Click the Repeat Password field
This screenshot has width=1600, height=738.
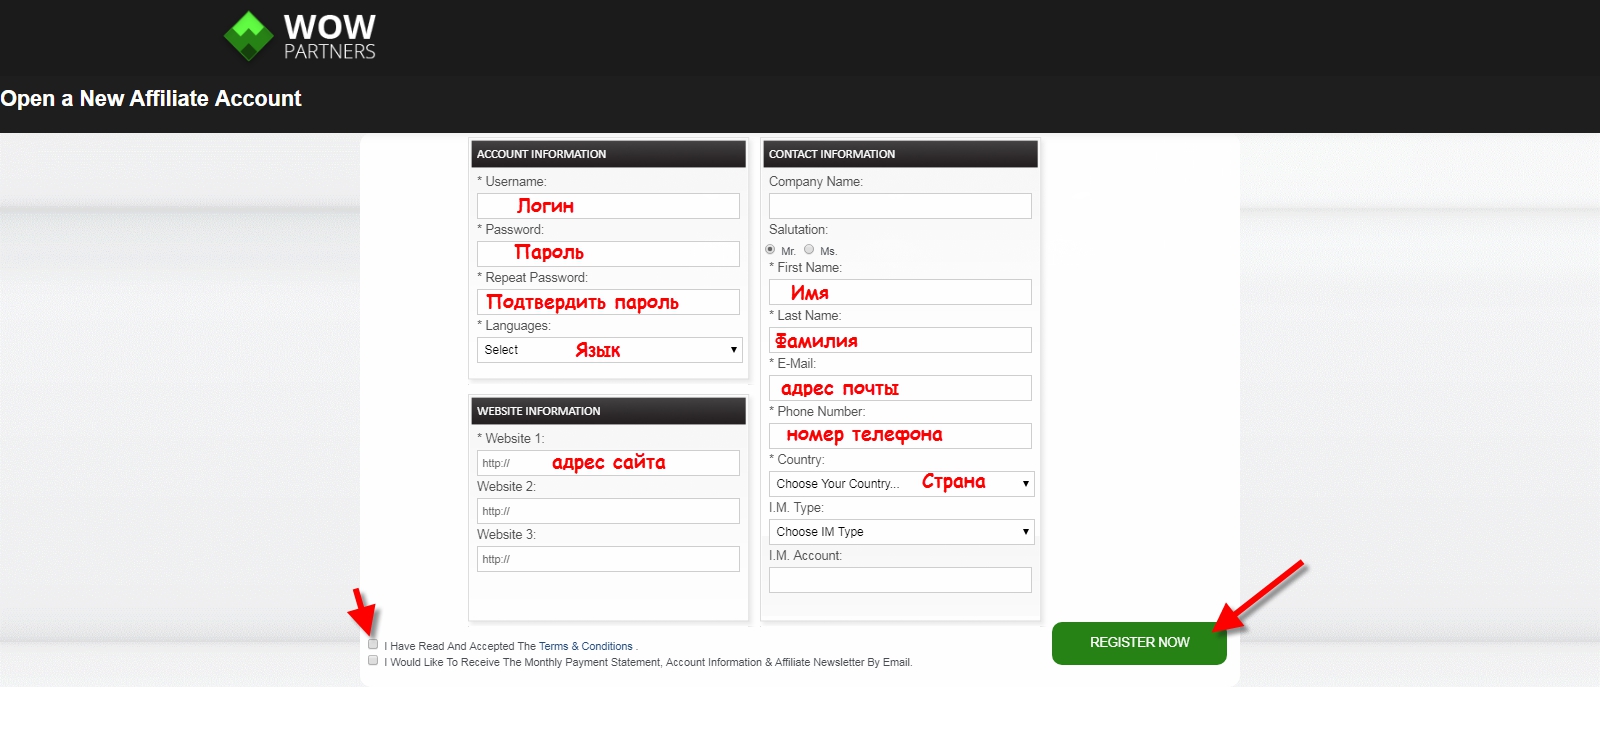608,302
